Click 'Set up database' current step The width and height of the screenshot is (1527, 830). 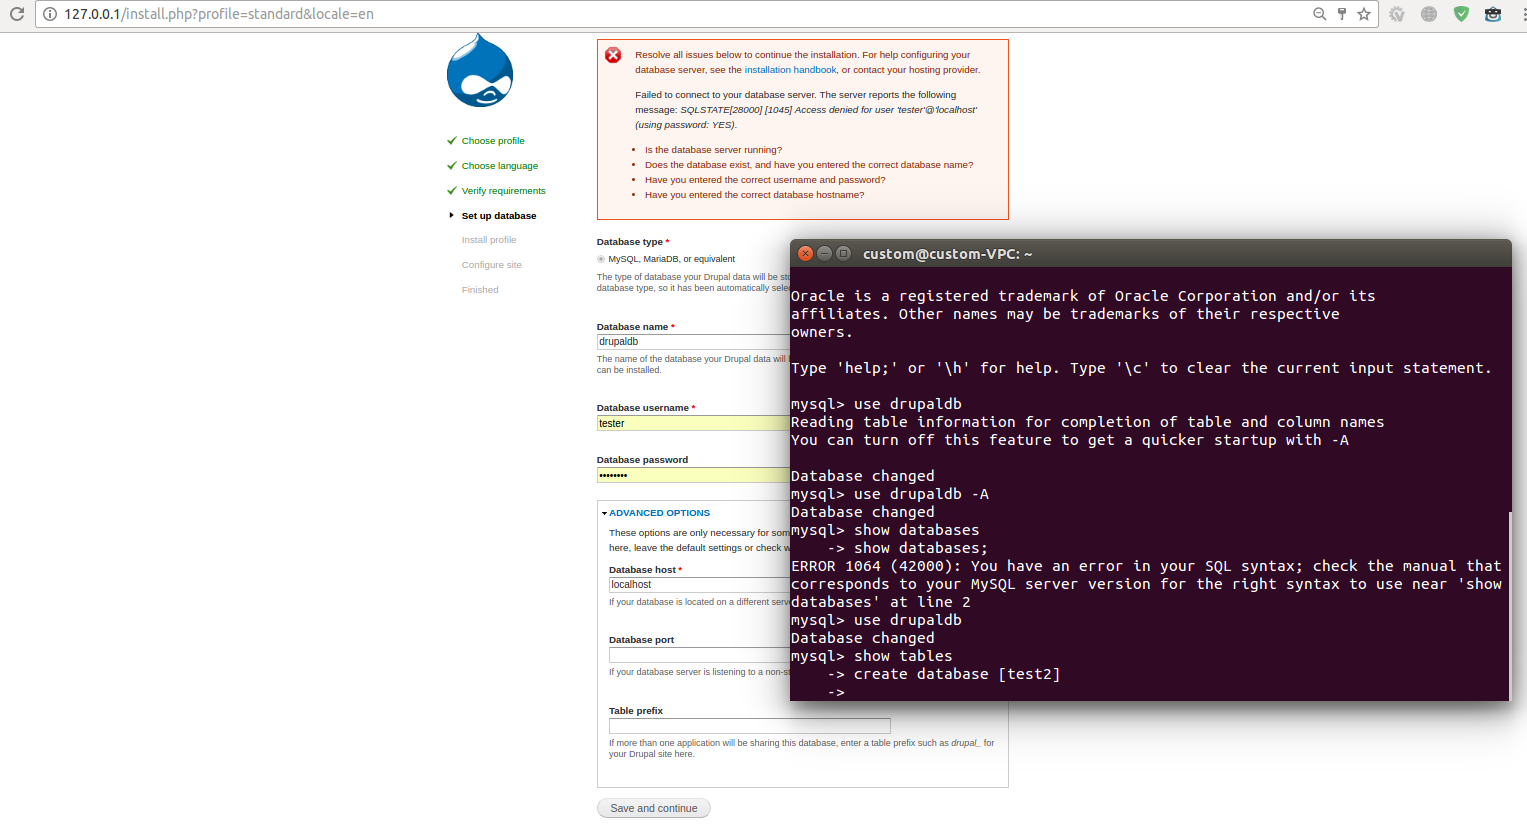[499, 216]
